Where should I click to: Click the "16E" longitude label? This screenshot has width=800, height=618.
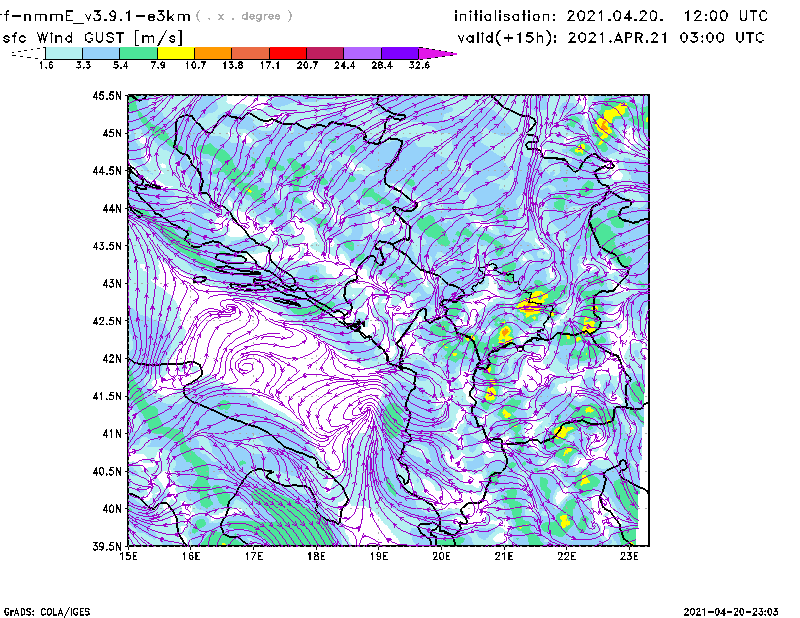(191, 556)
